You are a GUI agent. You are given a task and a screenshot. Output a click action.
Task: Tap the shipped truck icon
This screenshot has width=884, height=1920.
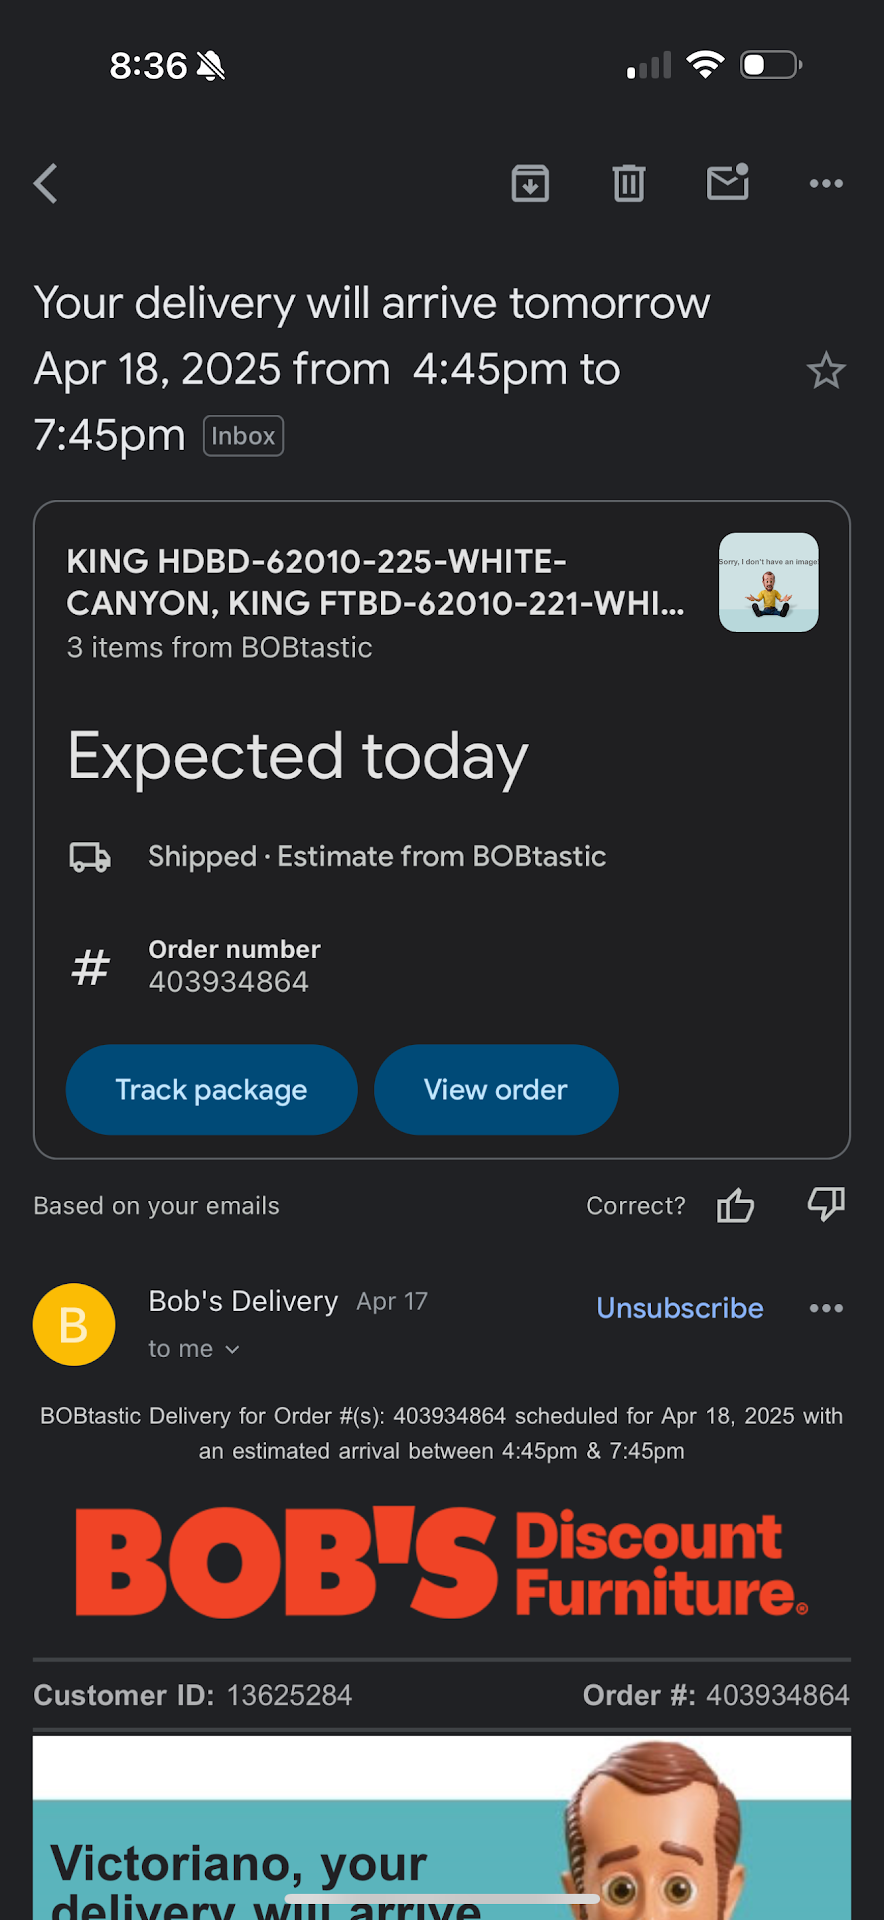[x=90, y=857]
